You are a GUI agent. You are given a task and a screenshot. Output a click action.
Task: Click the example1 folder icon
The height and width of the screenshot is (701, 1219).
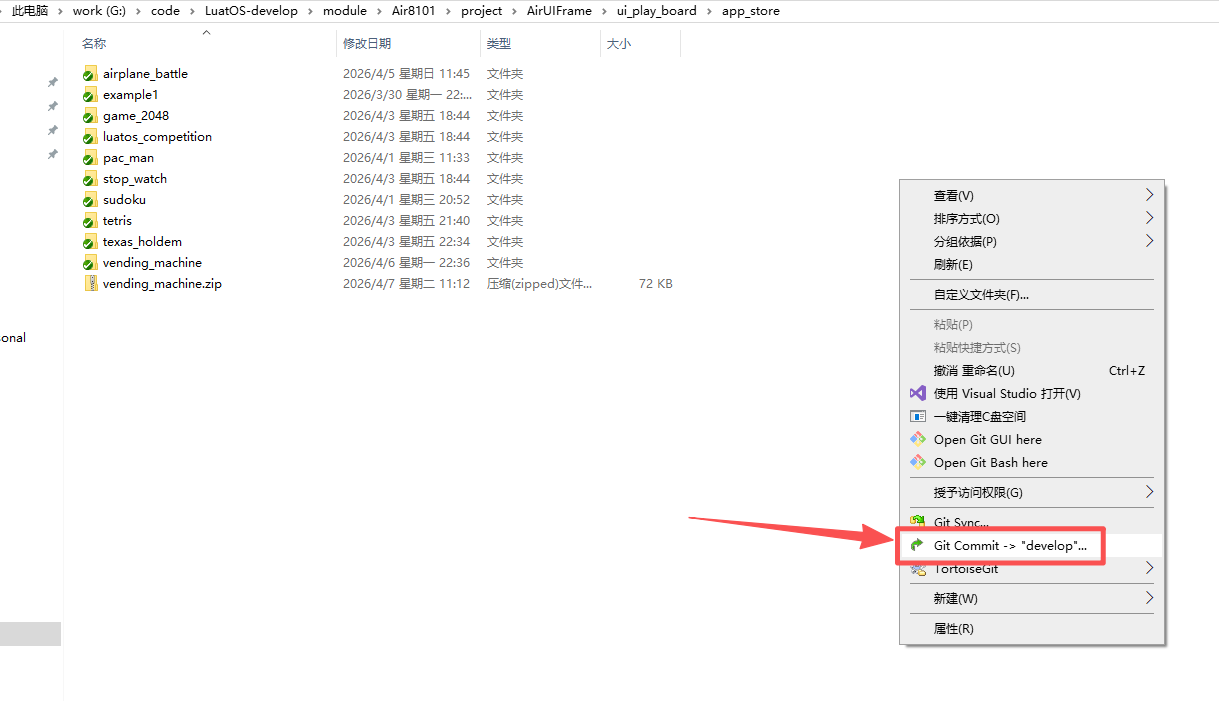(x=90, y=95)
